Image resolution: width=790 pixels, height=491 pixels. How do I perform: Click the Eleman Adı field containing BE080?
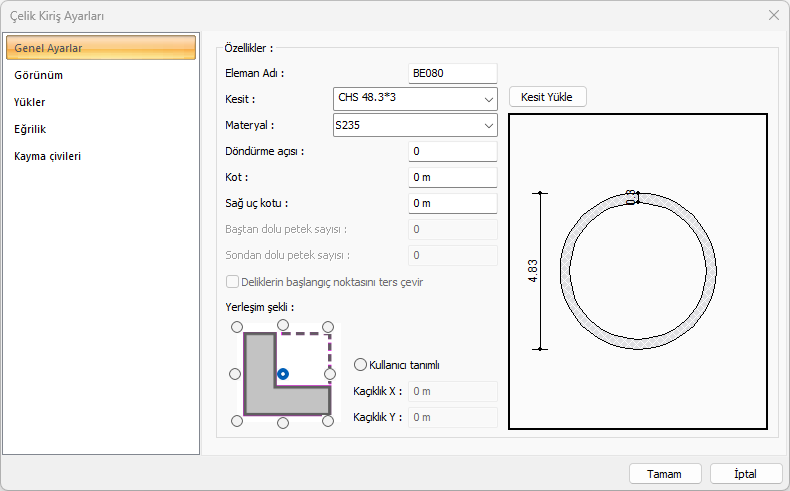[453, 73]
